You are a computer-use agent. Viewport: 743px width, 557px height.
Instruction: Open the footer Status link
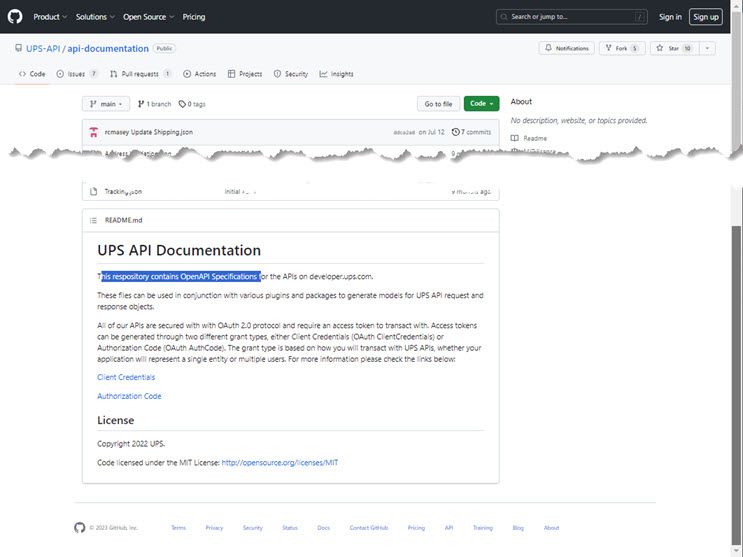[x=290, y=528]
